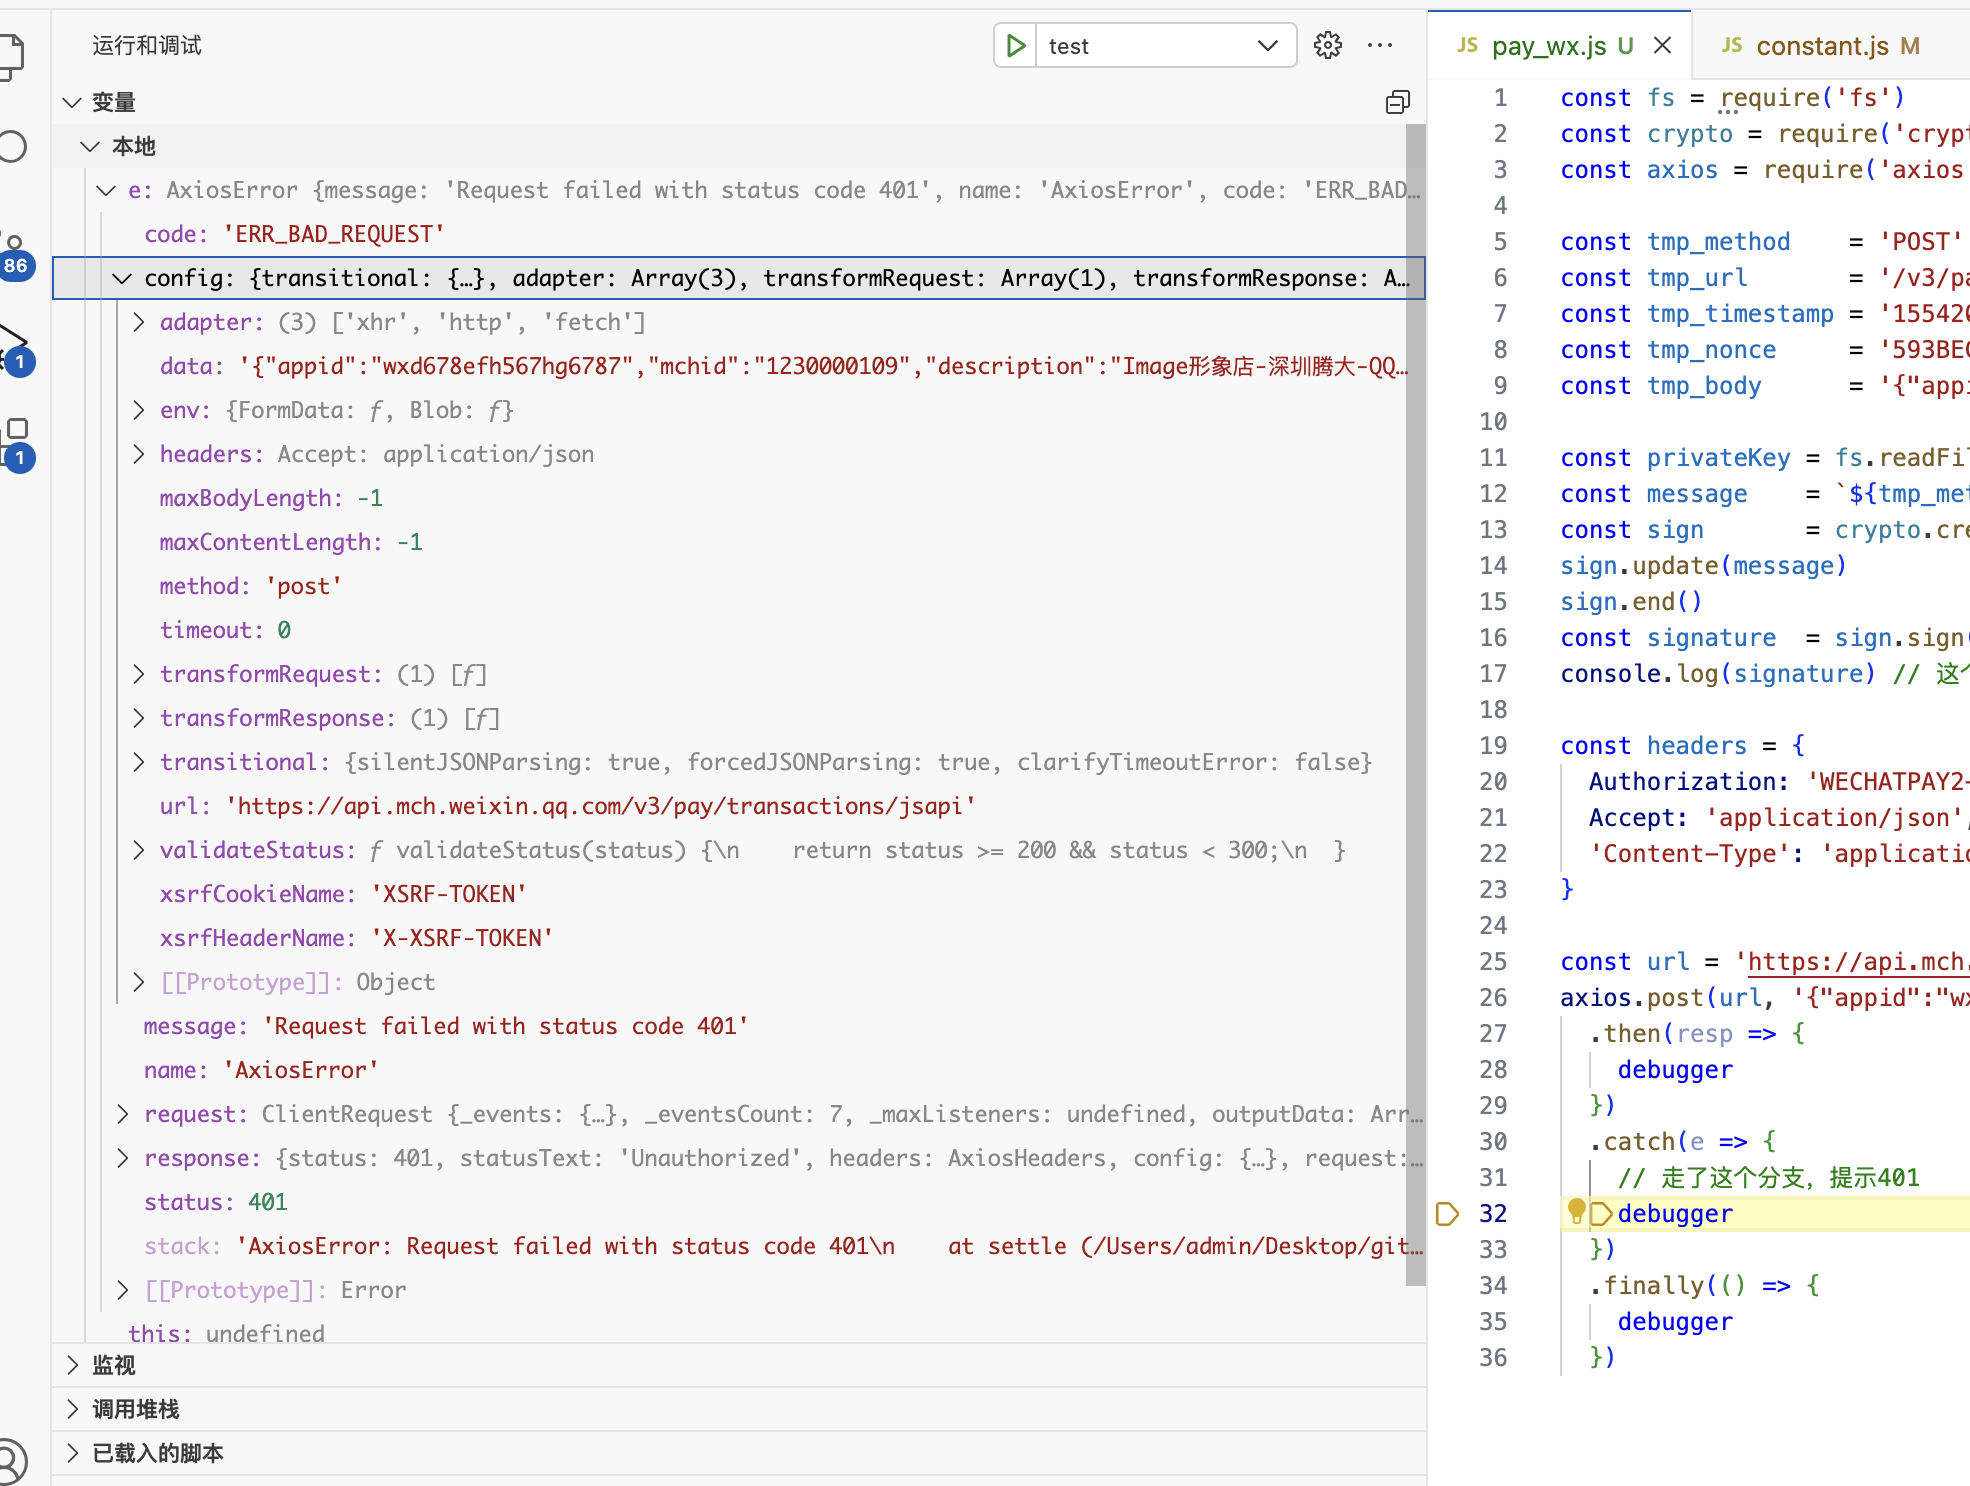1970x1486 pixels.
Task: Open the Accounts icon in the activity bar
Action: click(10, 1461)
